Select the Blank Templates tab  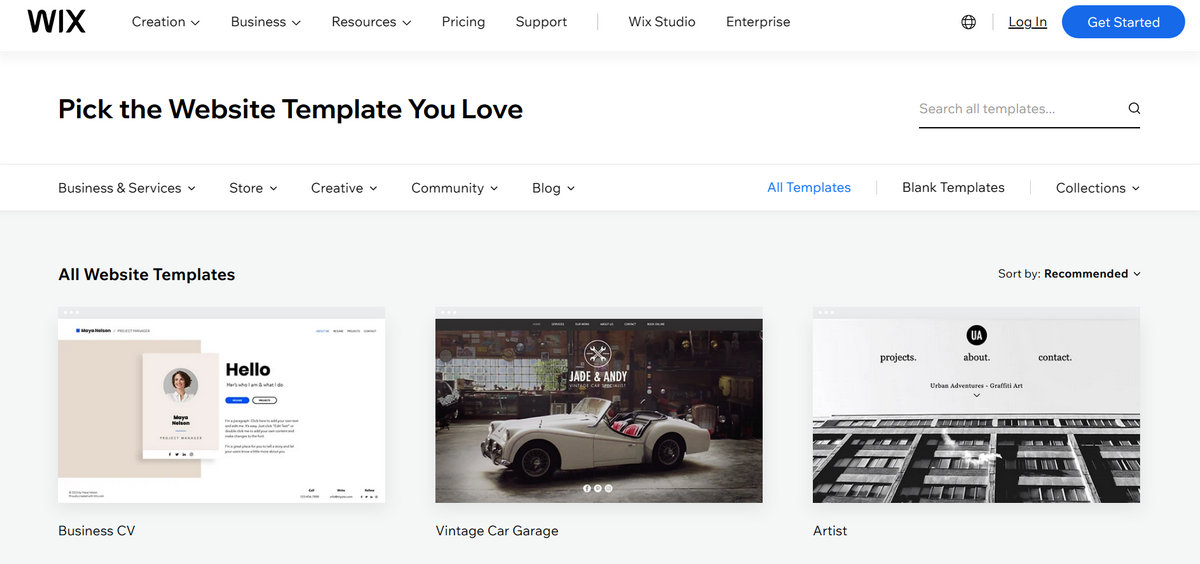pyautogui.click(x=953, y=187)
